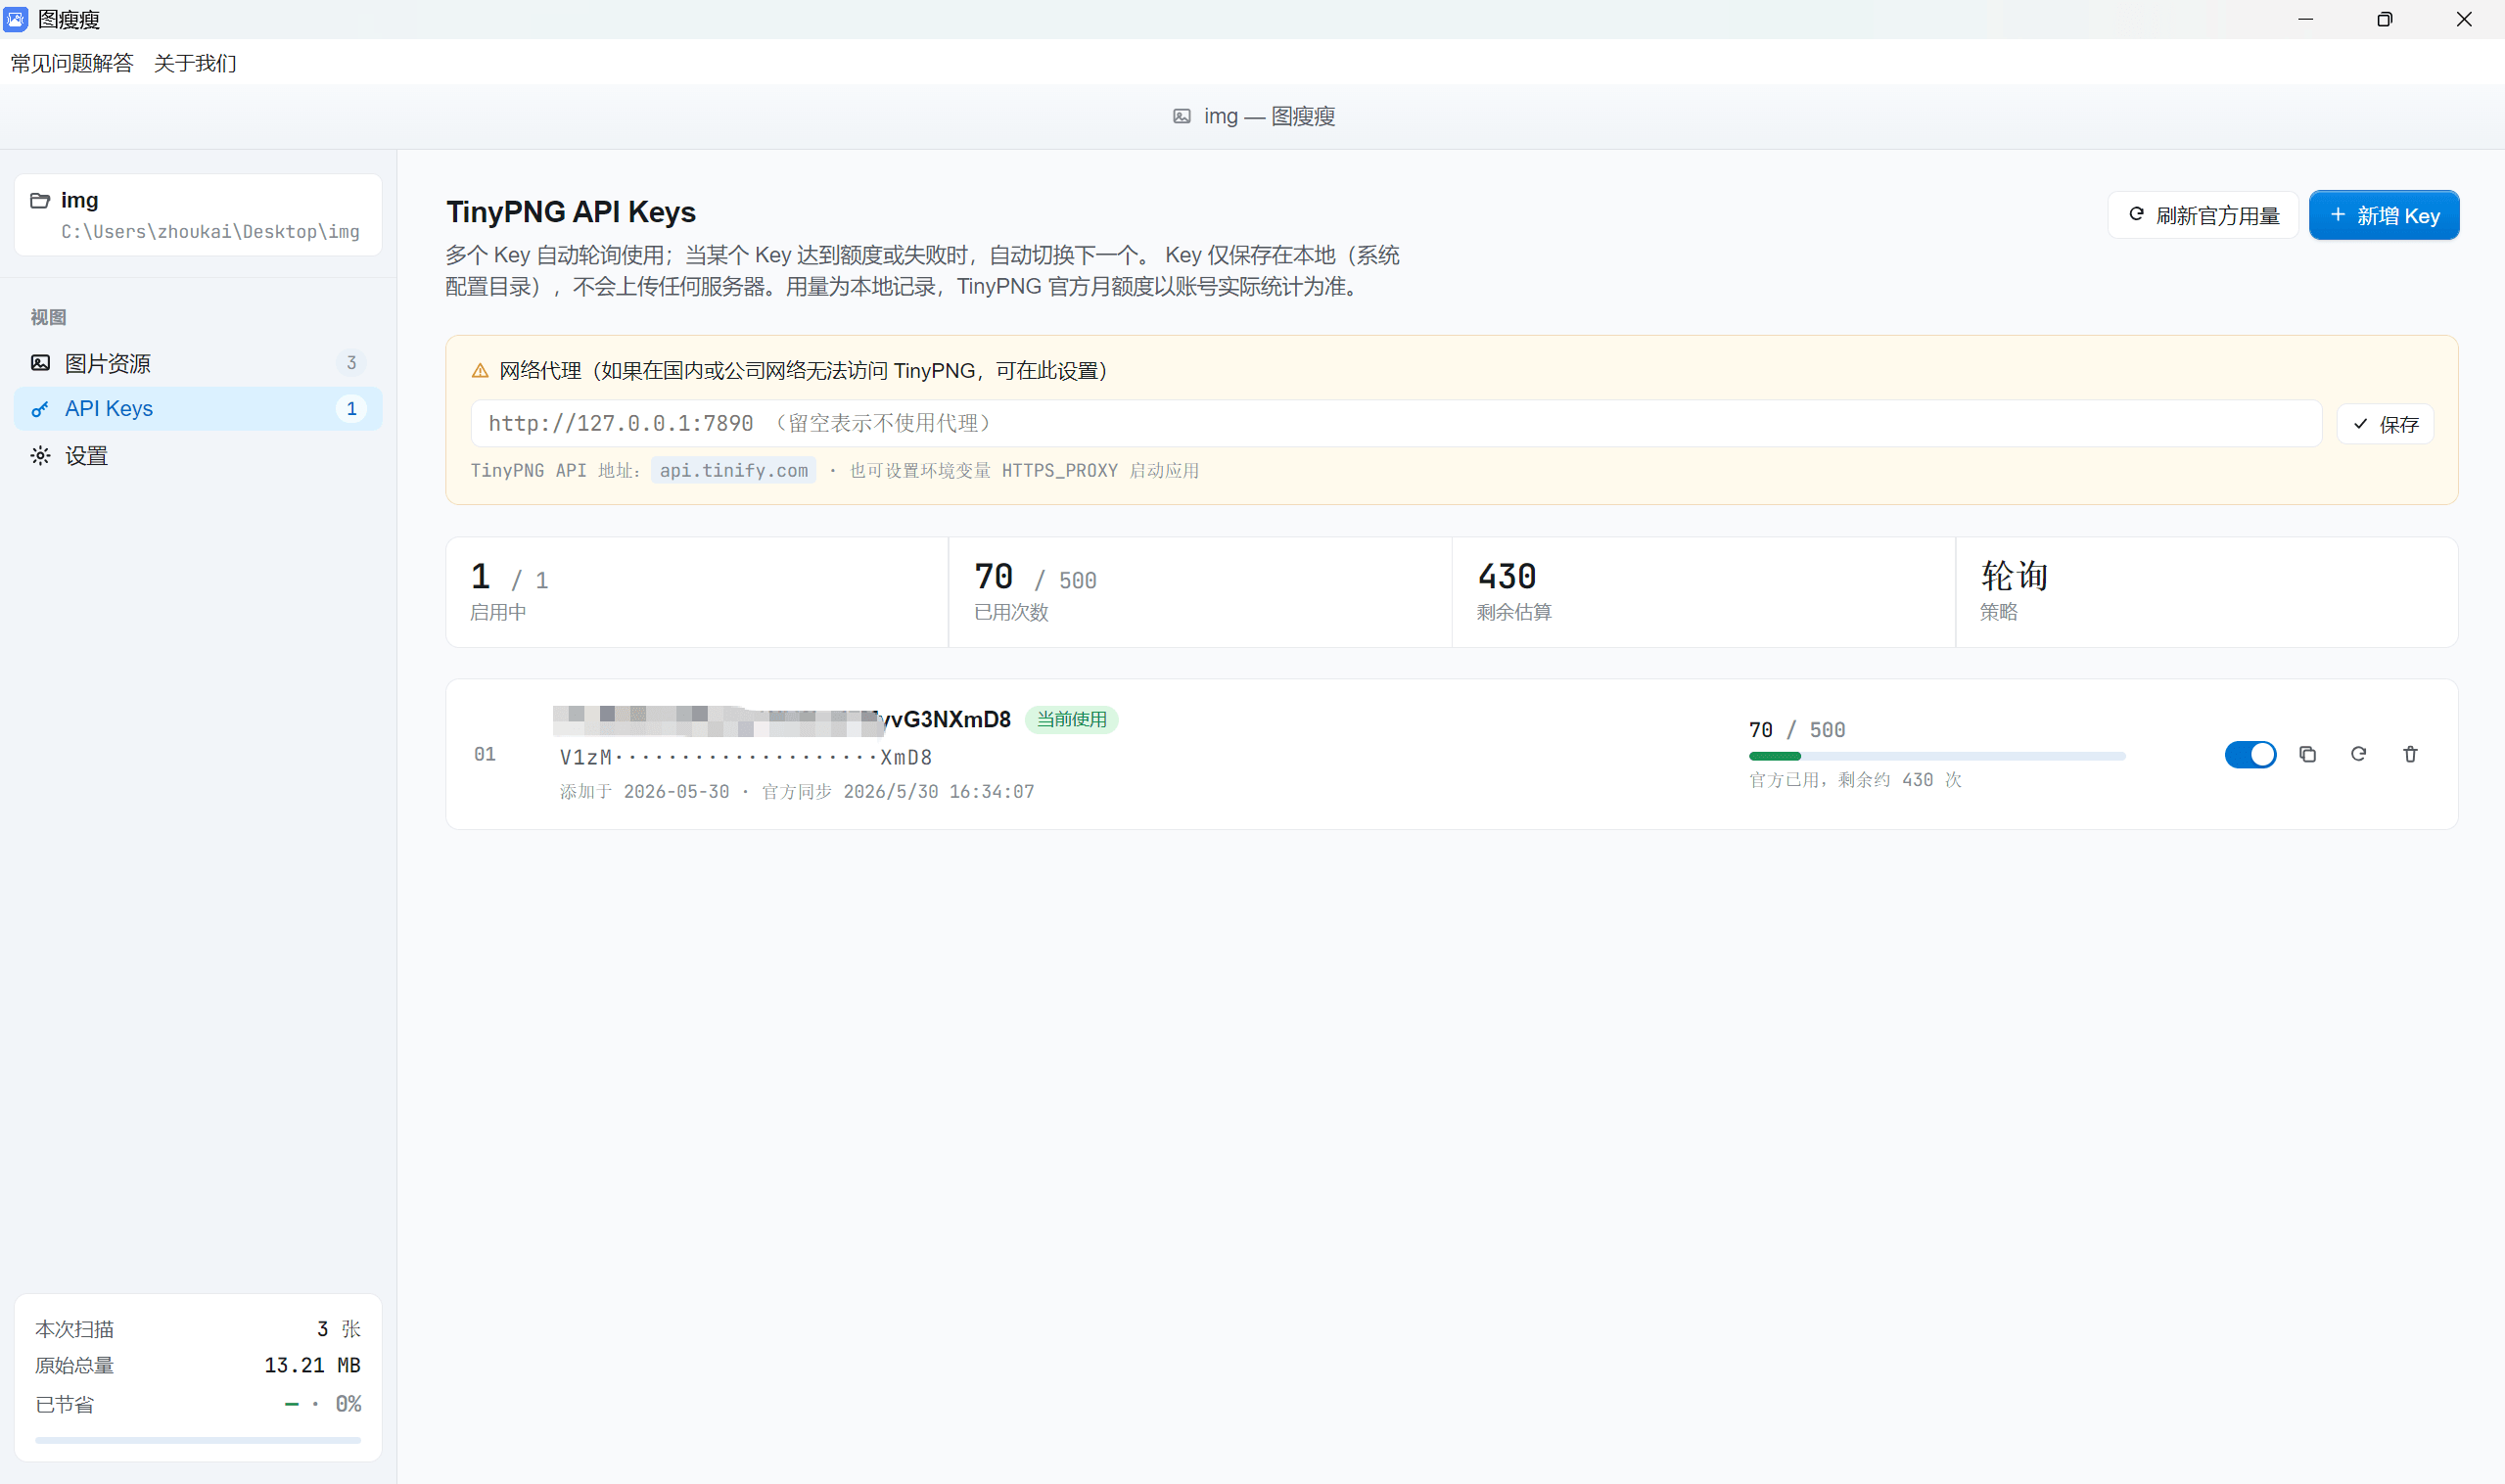Click the 设置 gear icon
This screenshot has height=1484, width=2505.
[40, 456]
